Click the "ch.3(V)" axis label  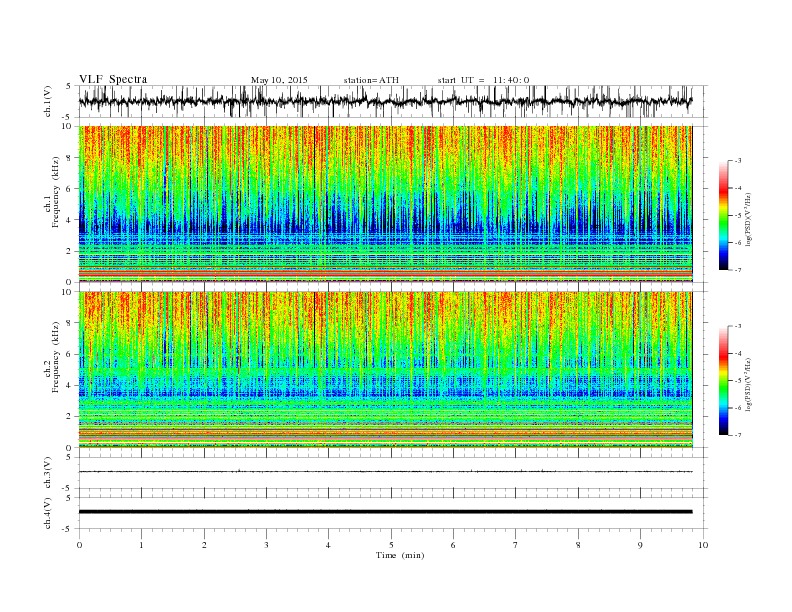48,473
